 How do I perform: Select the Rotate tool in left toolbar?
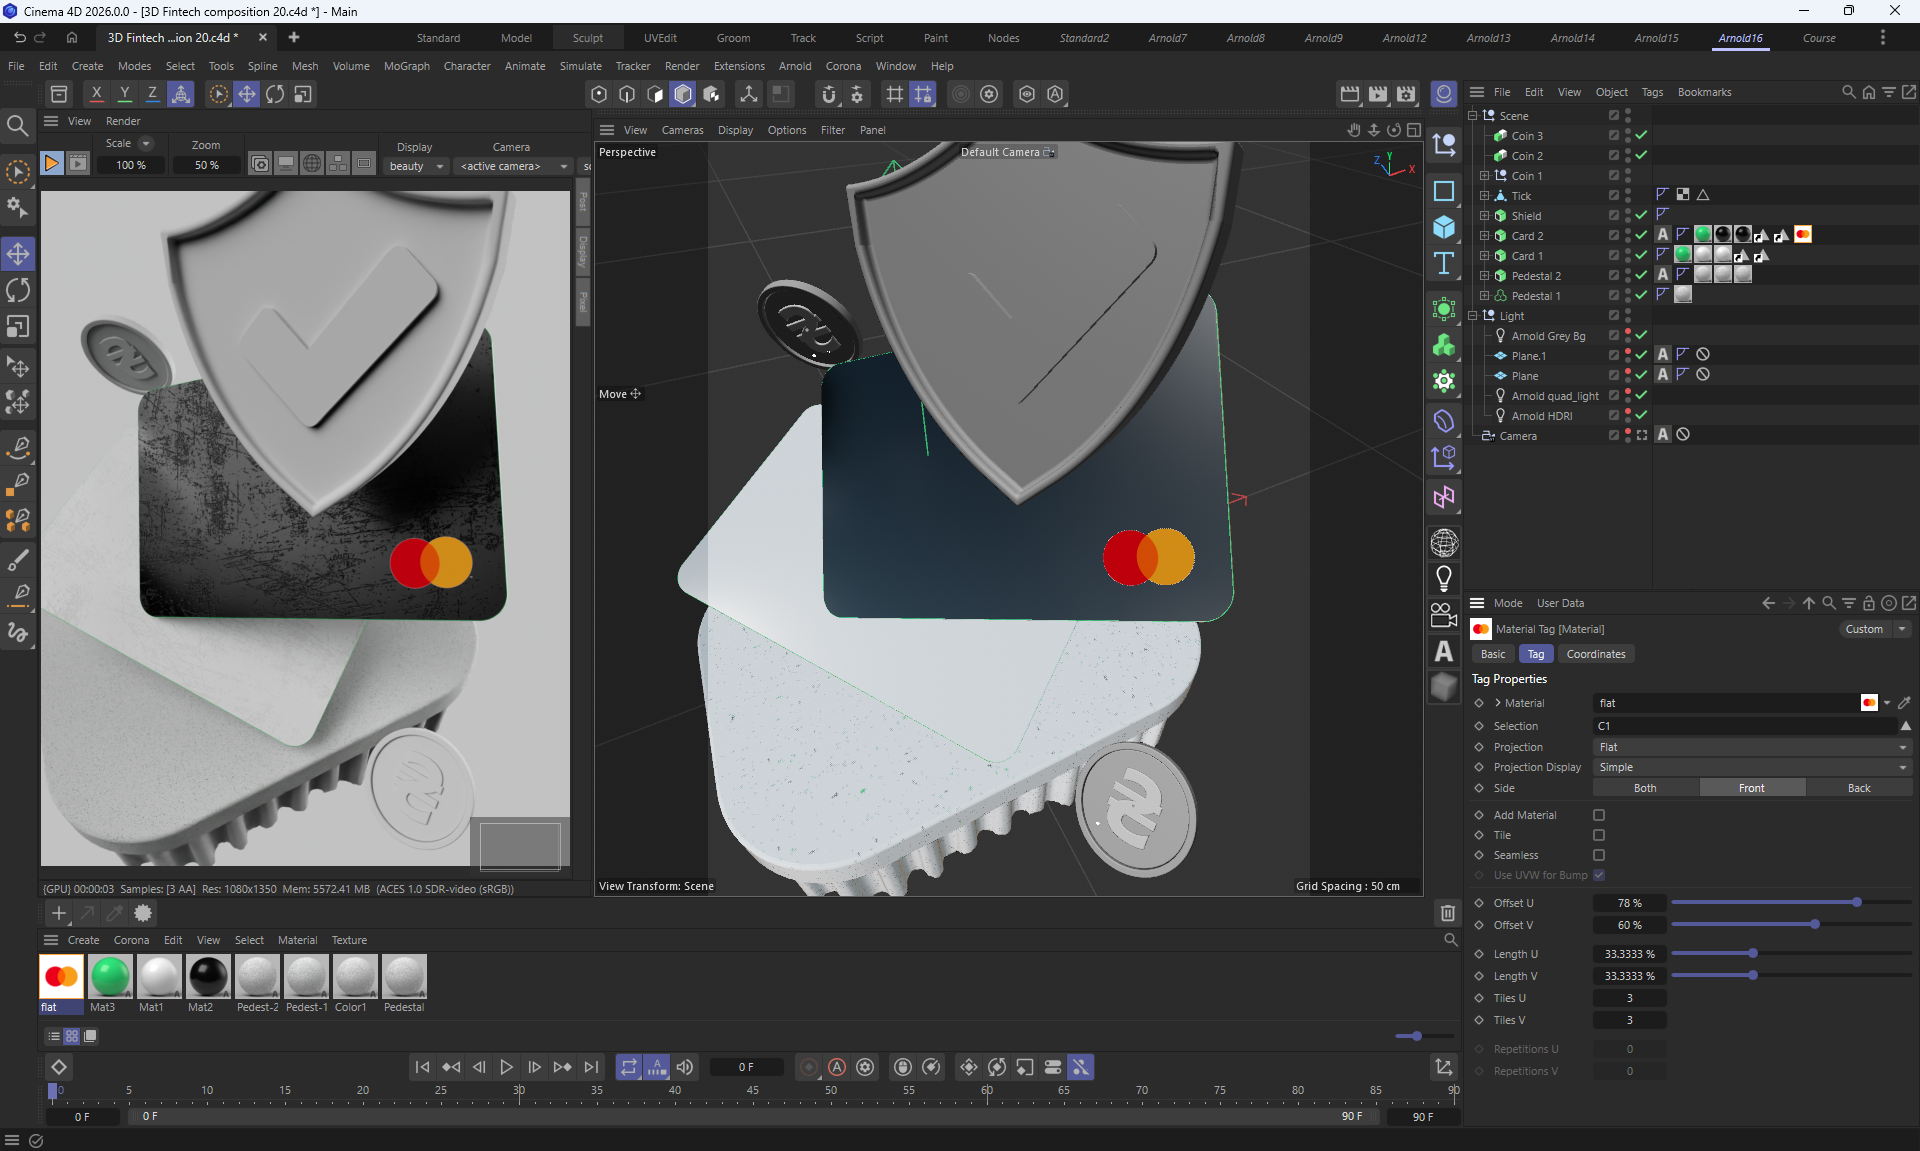[x=18, y=291]
